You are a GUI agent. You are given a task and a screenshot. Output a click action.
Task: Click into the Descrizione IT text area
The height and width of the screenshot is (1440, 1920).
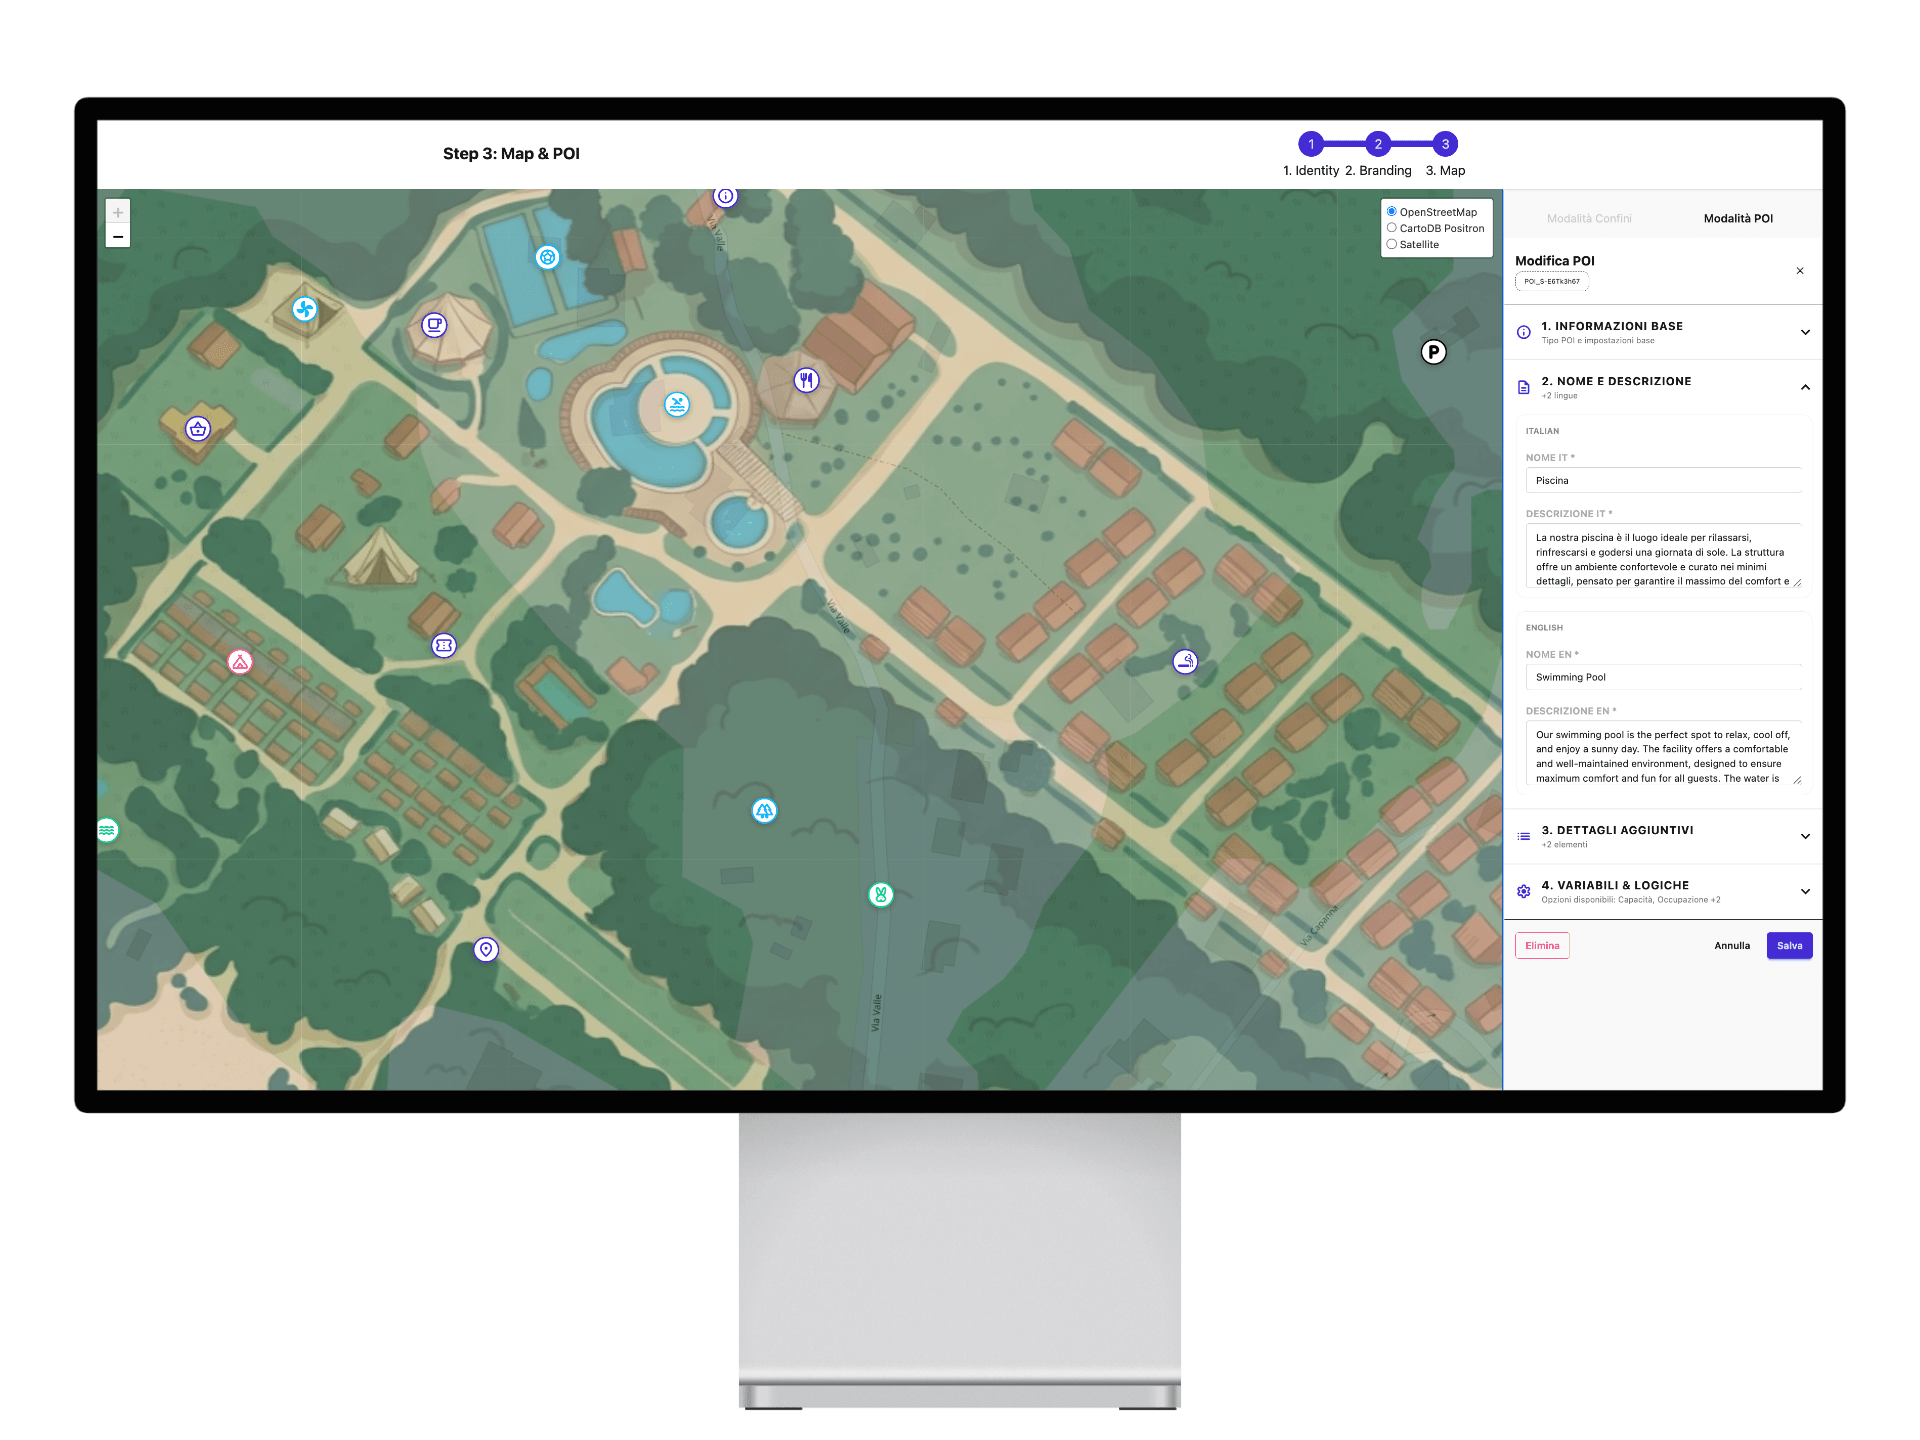tap(1663, 556)
